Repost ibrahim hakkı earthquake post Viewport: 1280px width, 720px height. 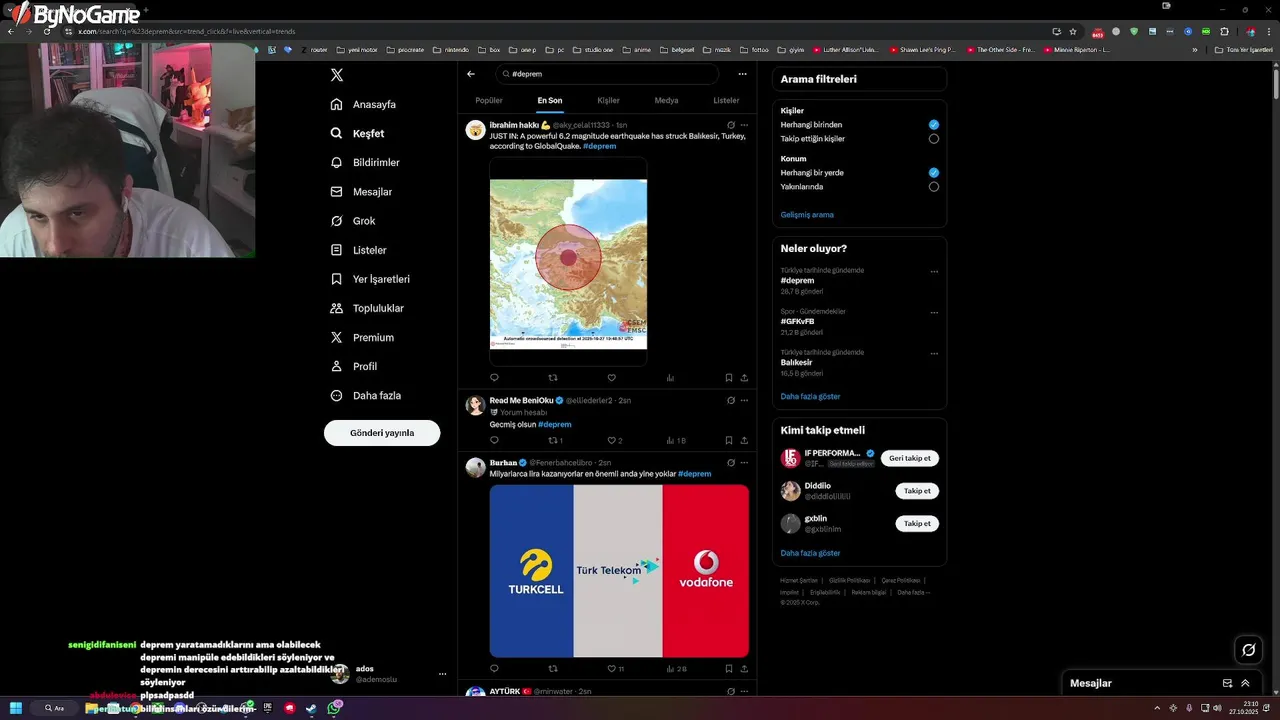(553, 378)
